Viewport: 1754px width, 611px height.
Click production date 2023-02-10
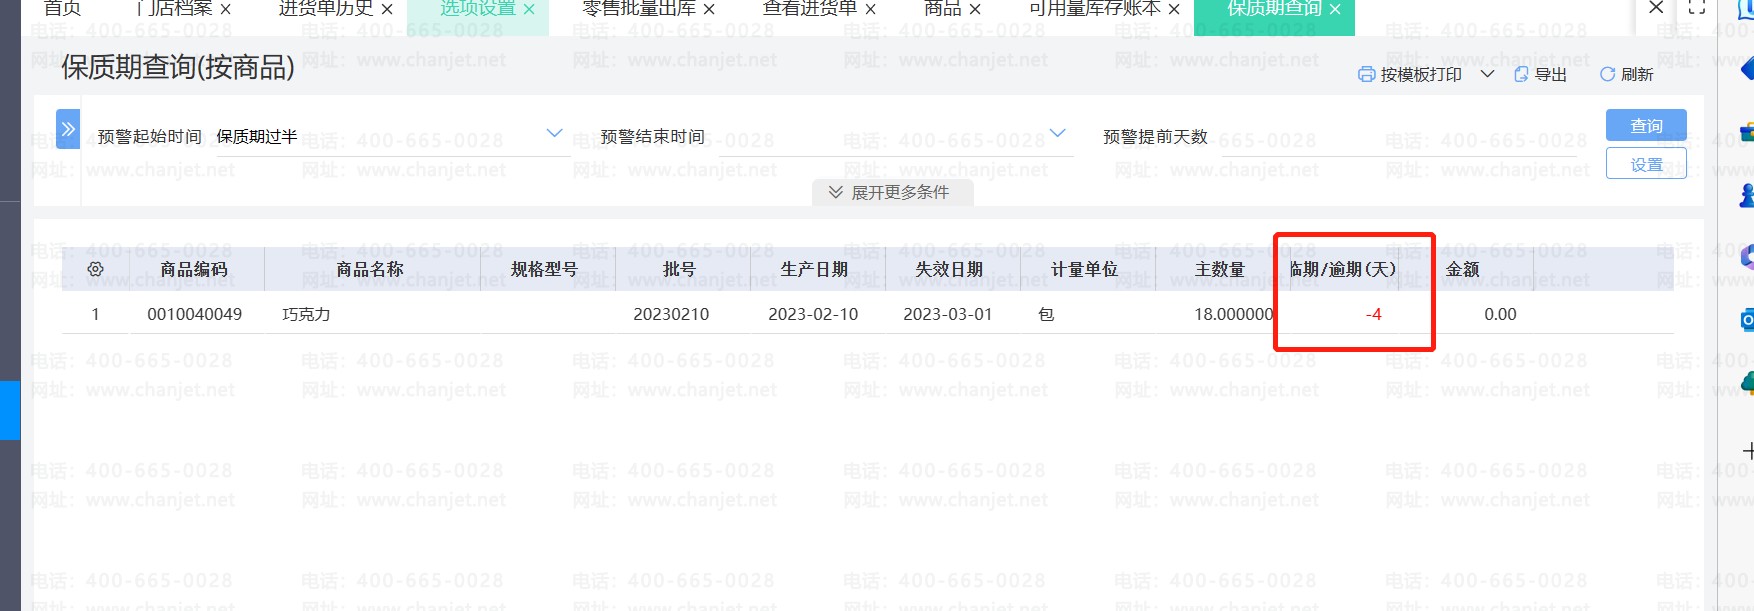coord(813,314)
